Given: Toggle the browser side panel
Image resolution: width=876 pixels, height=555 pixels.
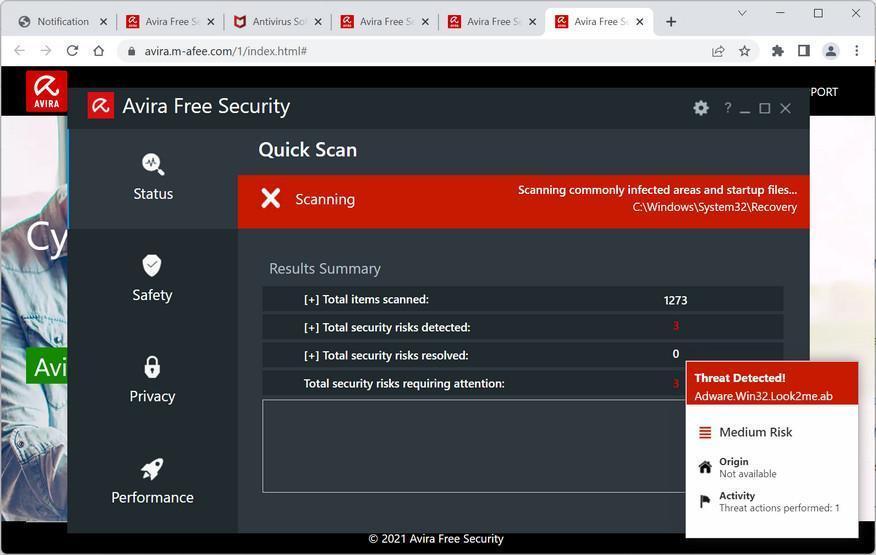Looking at the screenshot, I should [x=803, y=51].
